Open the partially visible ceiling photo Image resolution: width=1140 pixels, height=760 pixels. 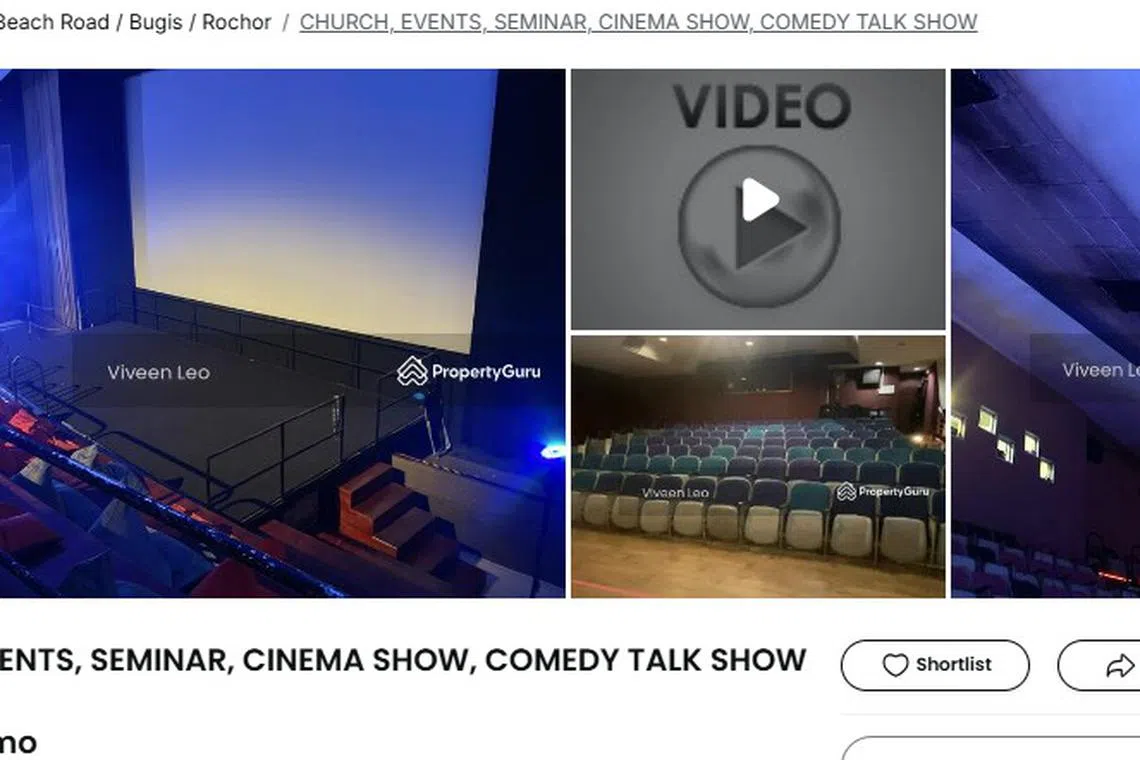[x=1045, y=333]
